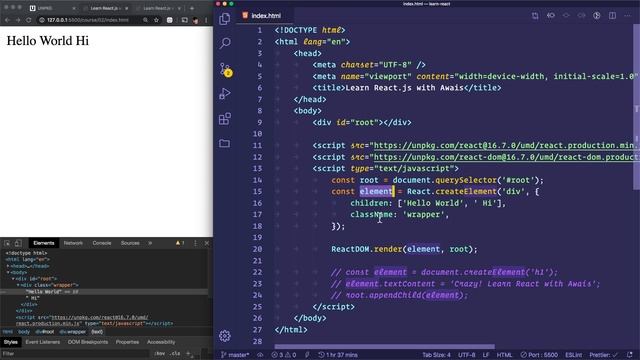Click the circular icon beside Split Editor
640x360 pixels.
(597, 16)
